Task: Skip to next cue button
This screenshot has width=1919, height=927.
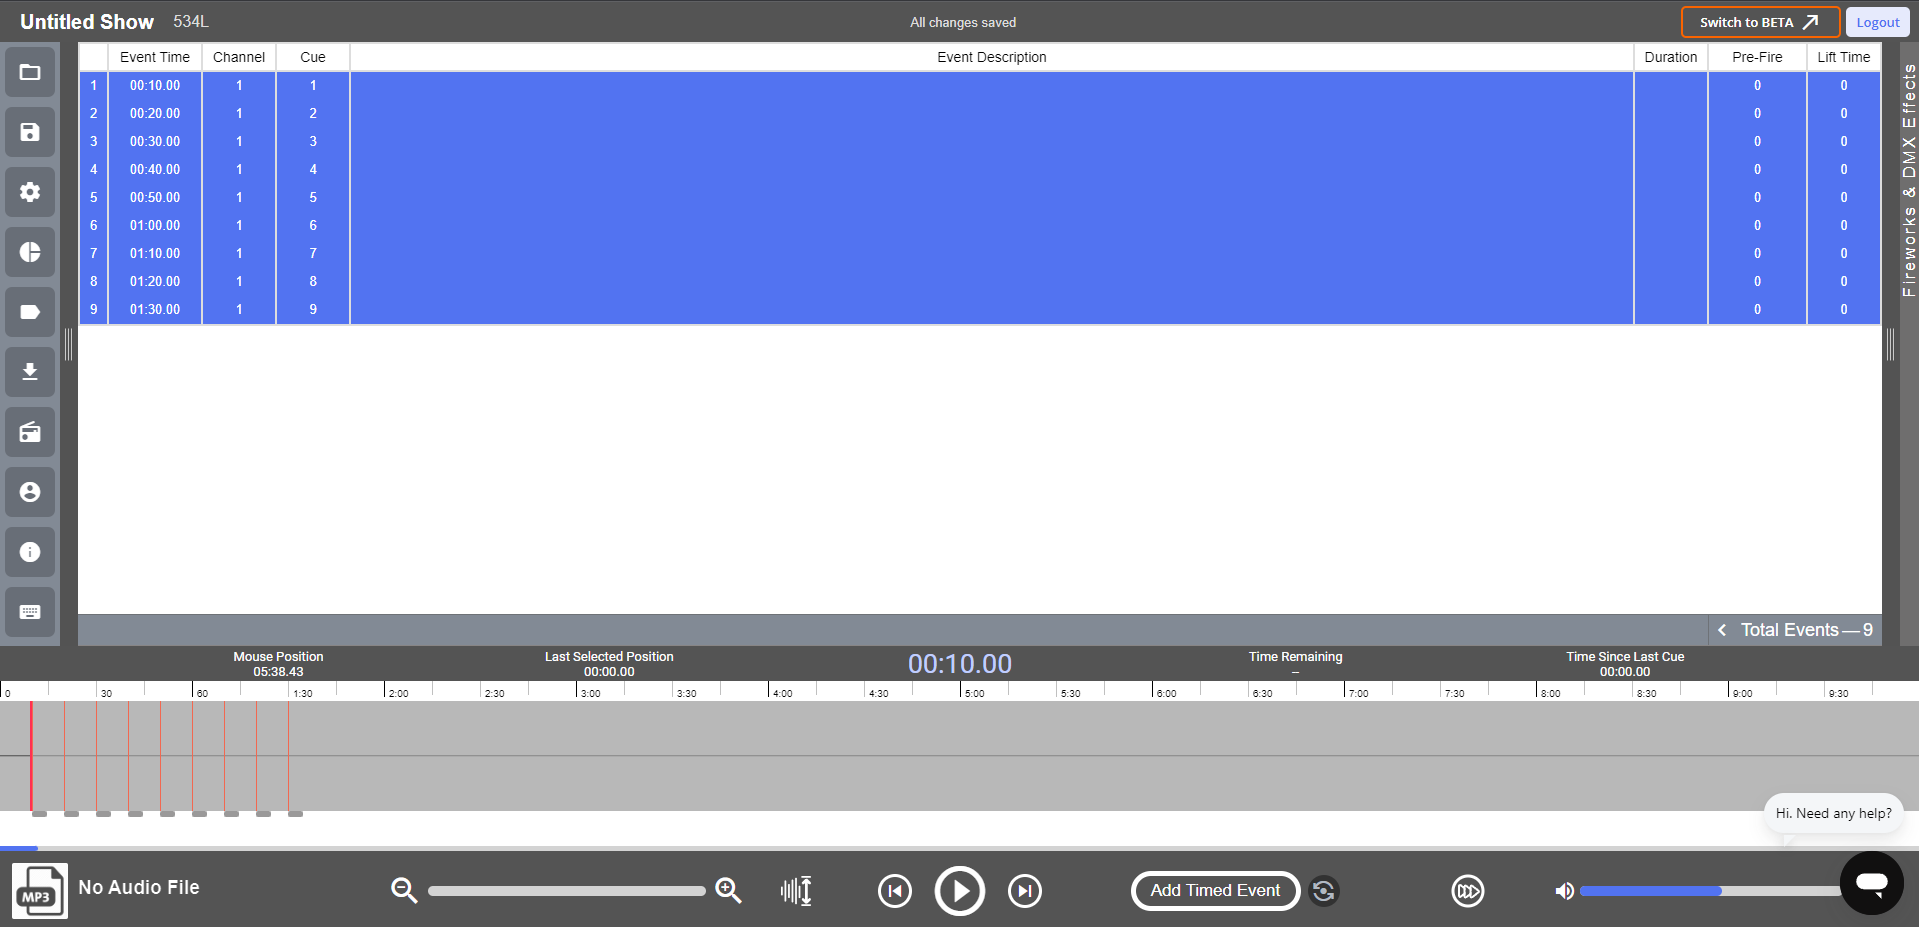Action: [1025, 891]
